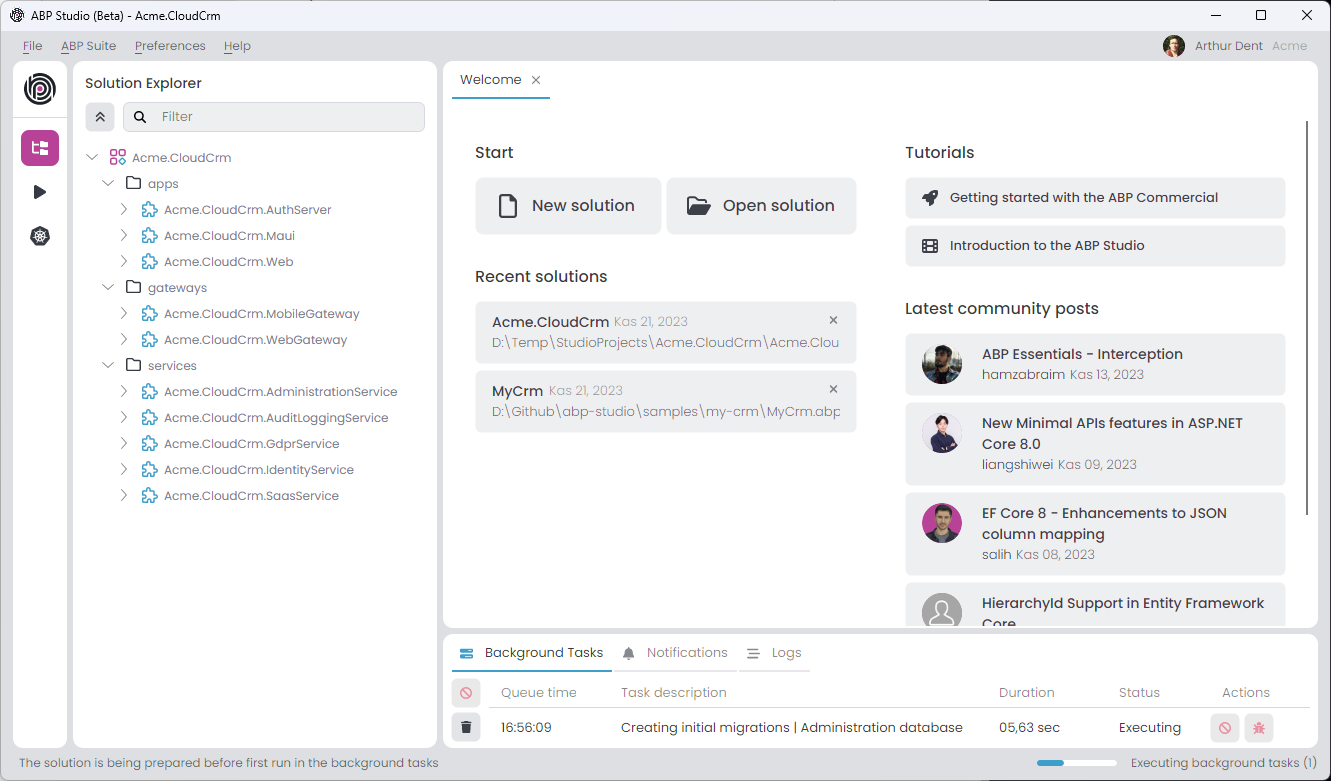Click the cancel all tasks icon
Image resolution: width=1331 pixels, height=781 pixels.
(466, 693)
